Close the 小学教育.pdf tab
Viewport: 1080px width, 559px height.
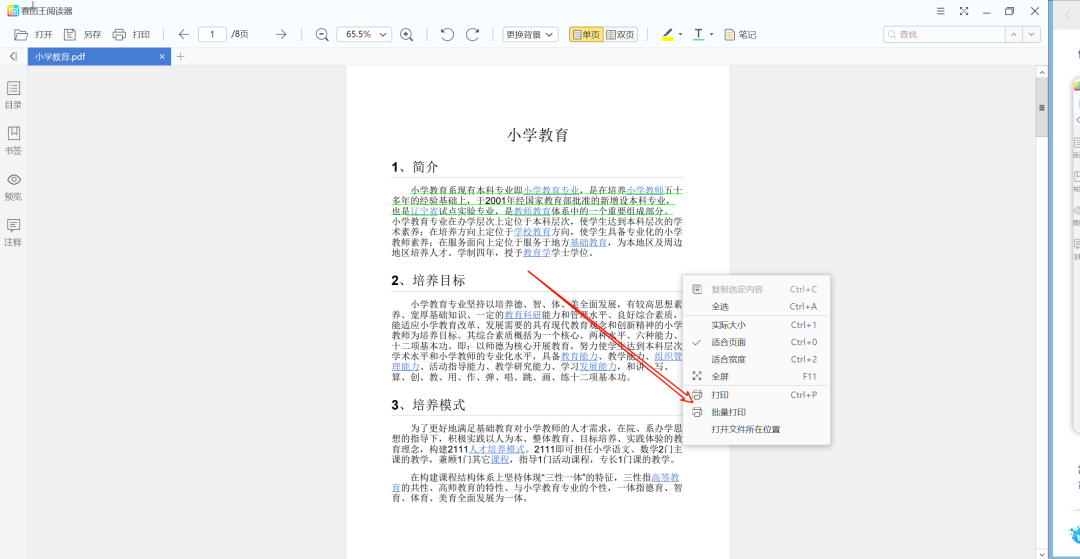click(162, 56)
